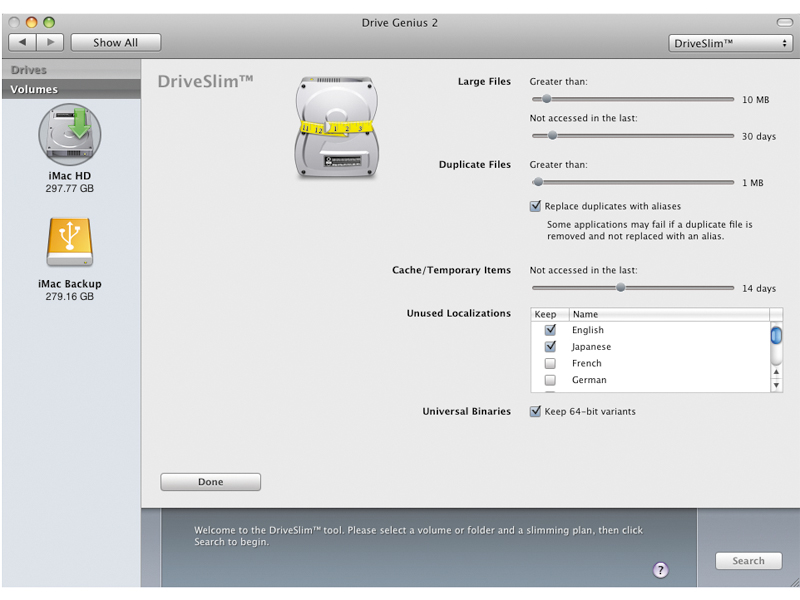Click the Drive Genius 2 window title
Image resolution: width=800 pixels, height=600 pixels.
(x=399, y=22)
